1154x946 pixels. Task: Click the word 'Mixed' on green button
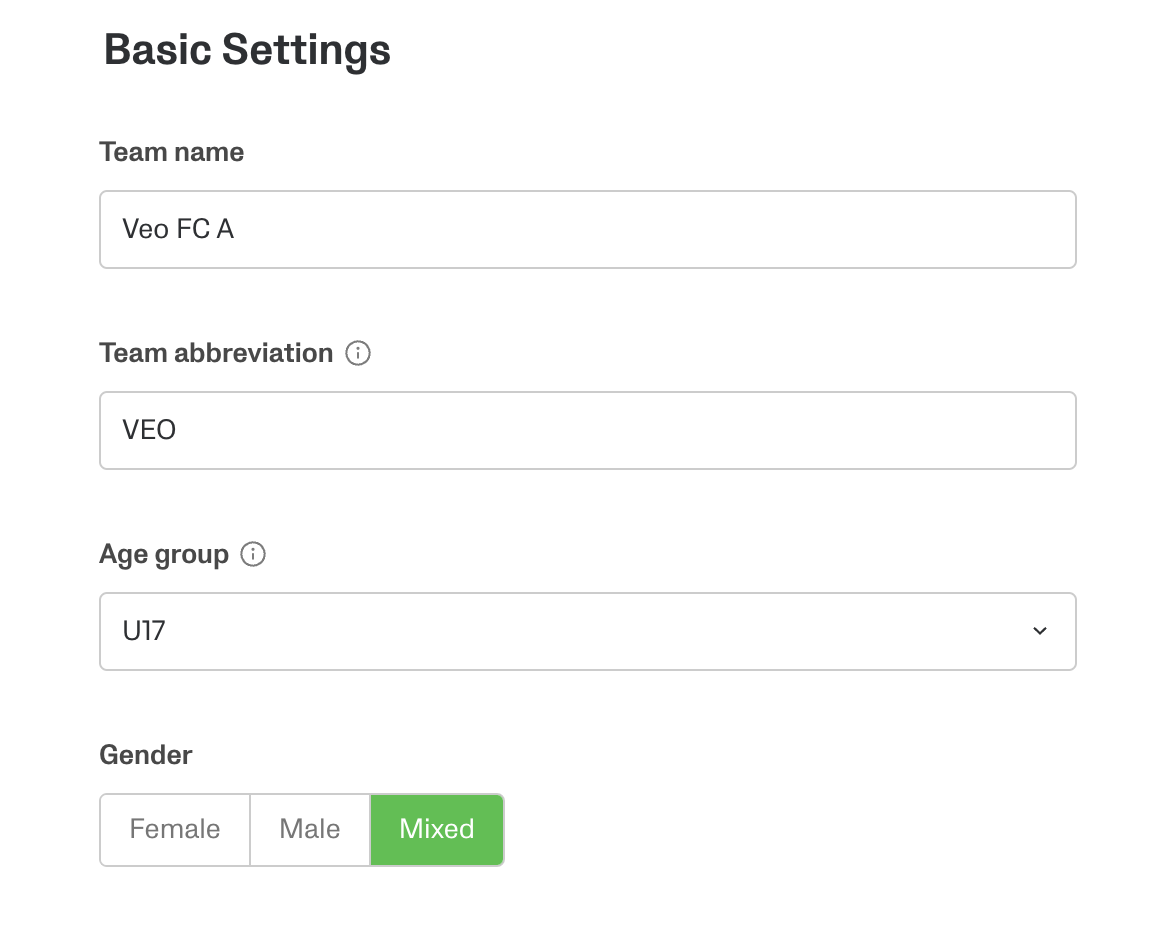pyautogui.click(x=437, y=830)
